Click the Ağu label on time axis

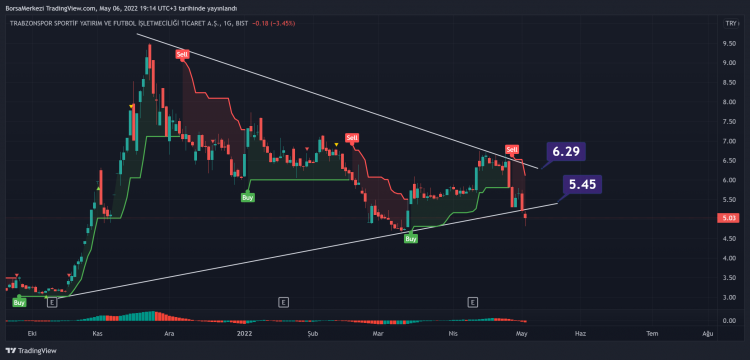tap(709, 333)
